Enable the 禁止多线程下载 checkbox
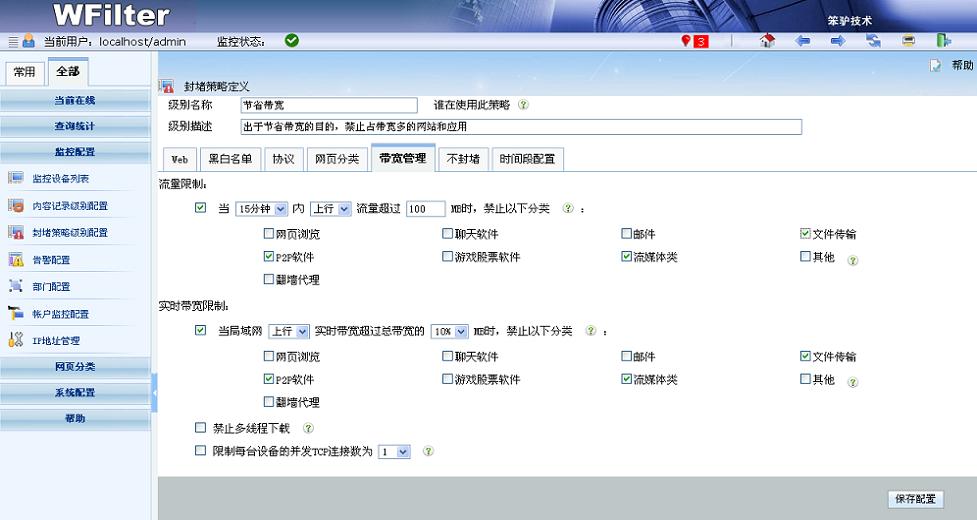Screen dimensions: 977x520 201,428
